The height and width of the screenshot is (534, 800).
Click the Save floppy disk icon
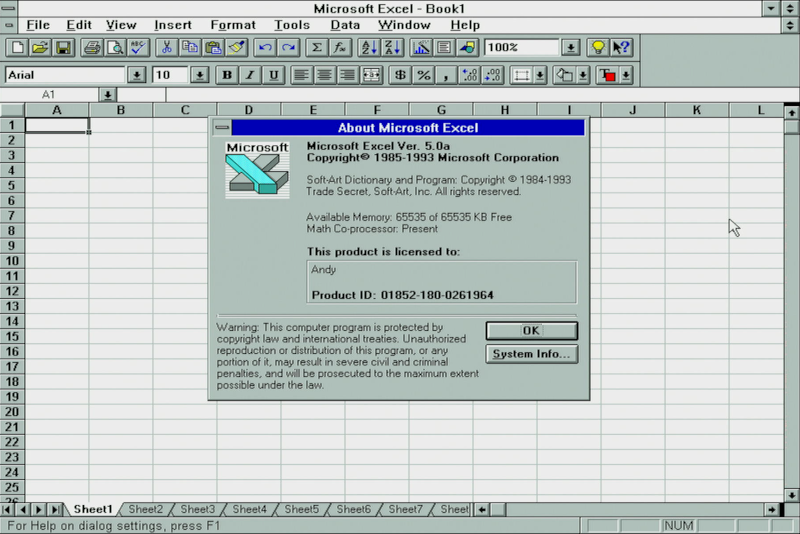(x=62, y=47)
